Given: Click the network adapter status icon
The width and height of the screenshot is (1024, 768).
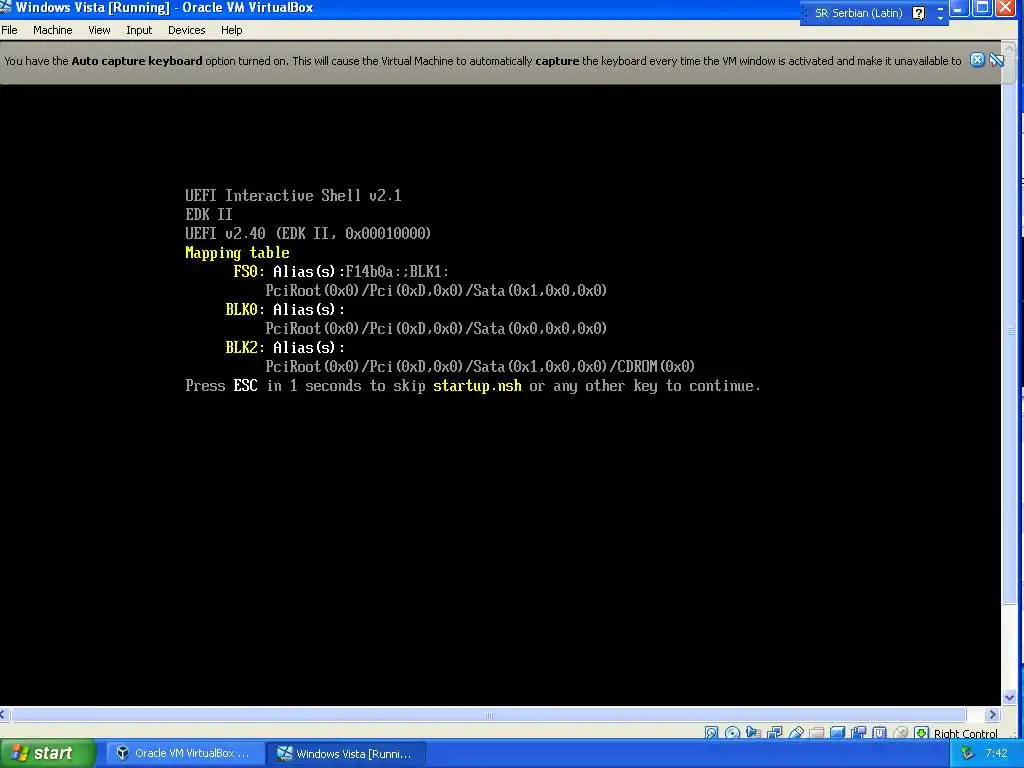Looking at the screenshot, I should (x=775, y=733).
